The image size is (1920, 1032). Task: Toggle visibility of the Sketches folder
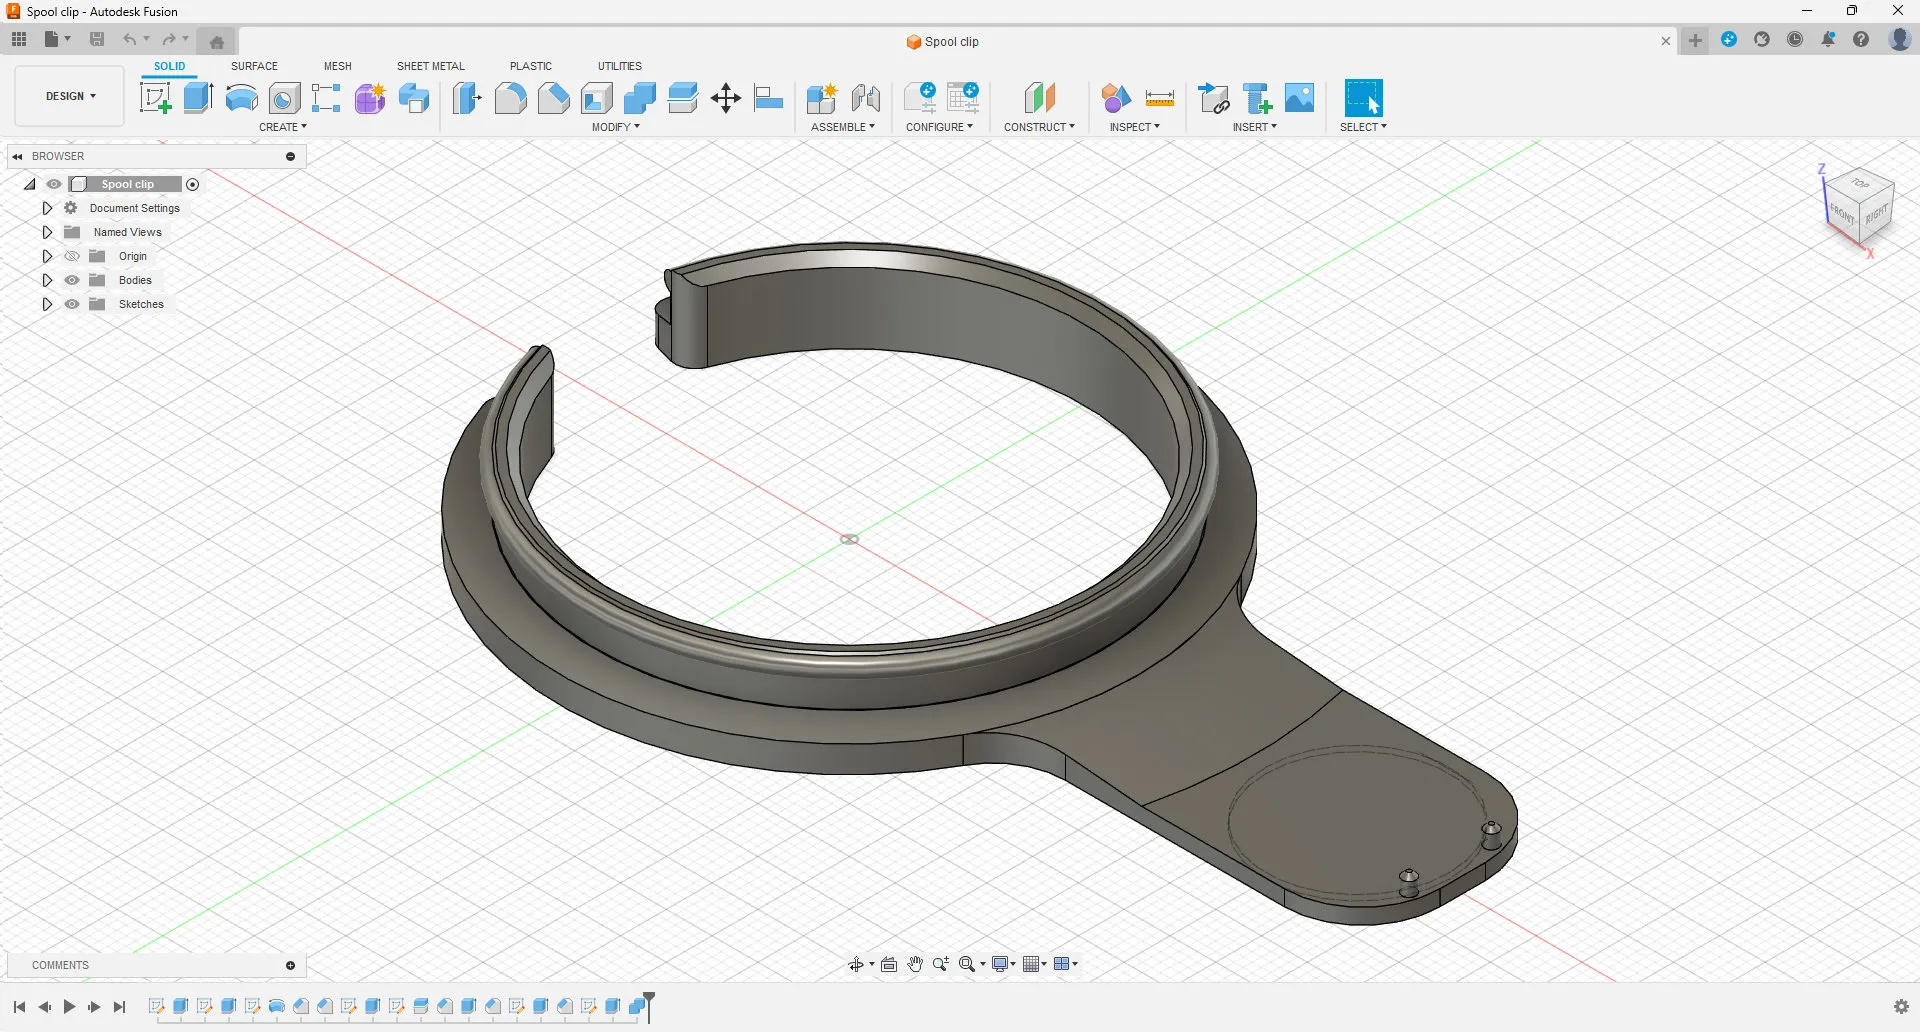click(x=71, y=304)
